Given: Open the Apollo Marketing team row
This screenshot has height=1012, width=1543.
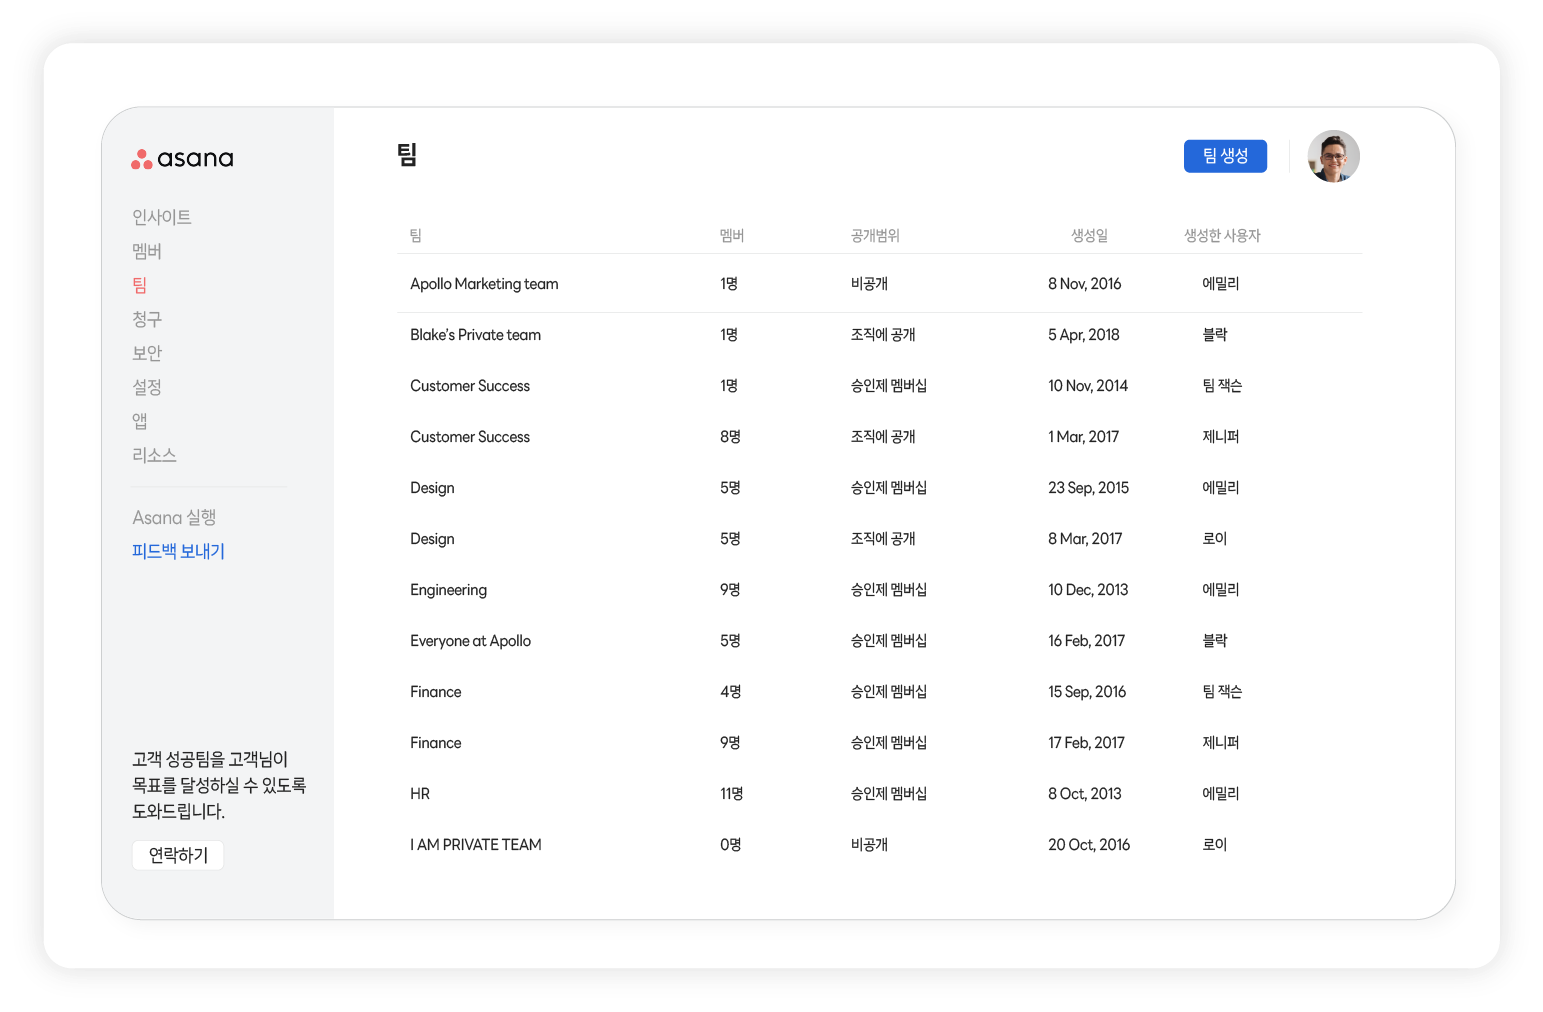Looking at the screenshot, I should point(484,284).
